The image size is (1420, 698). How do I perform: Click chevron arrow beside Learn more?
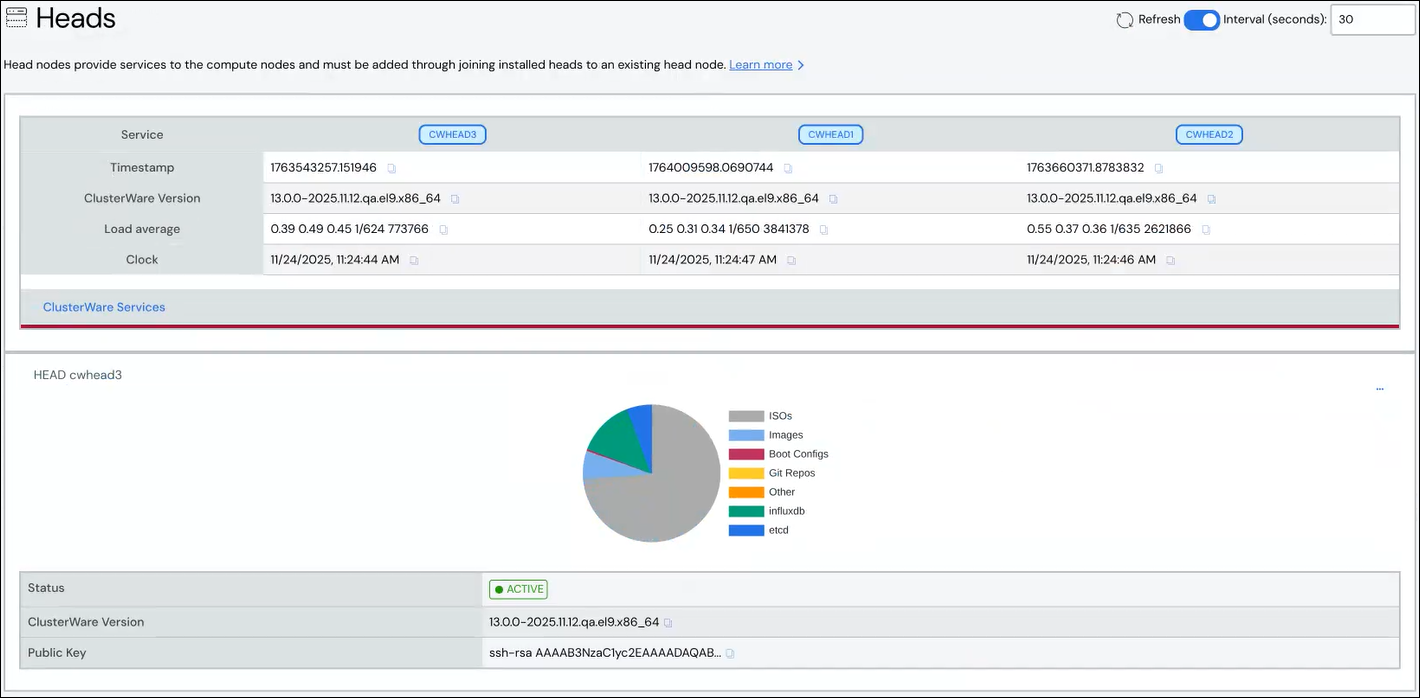tap(801, 65)
